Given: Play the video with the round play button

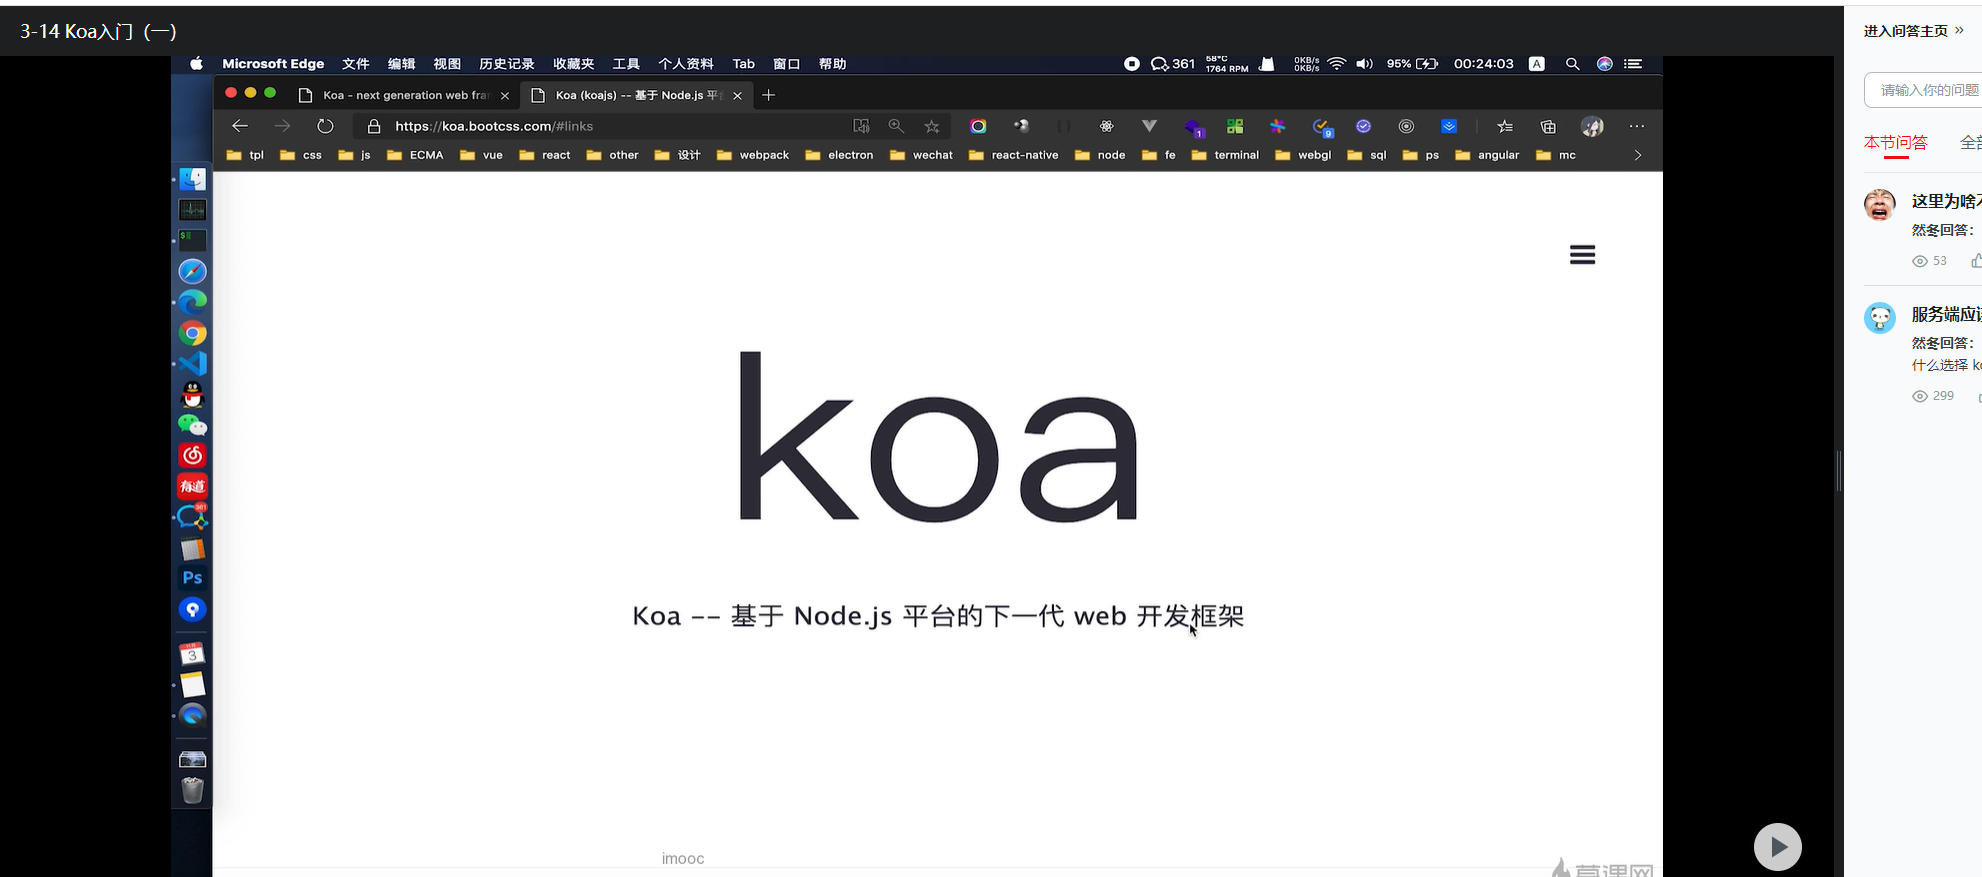Looking at the screenshot, I should coord(1777,847).
